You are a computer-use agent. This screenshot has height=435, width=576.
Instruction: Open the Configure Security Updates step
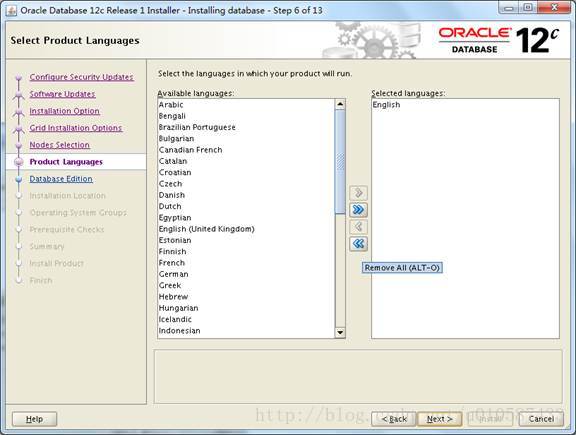82,77
